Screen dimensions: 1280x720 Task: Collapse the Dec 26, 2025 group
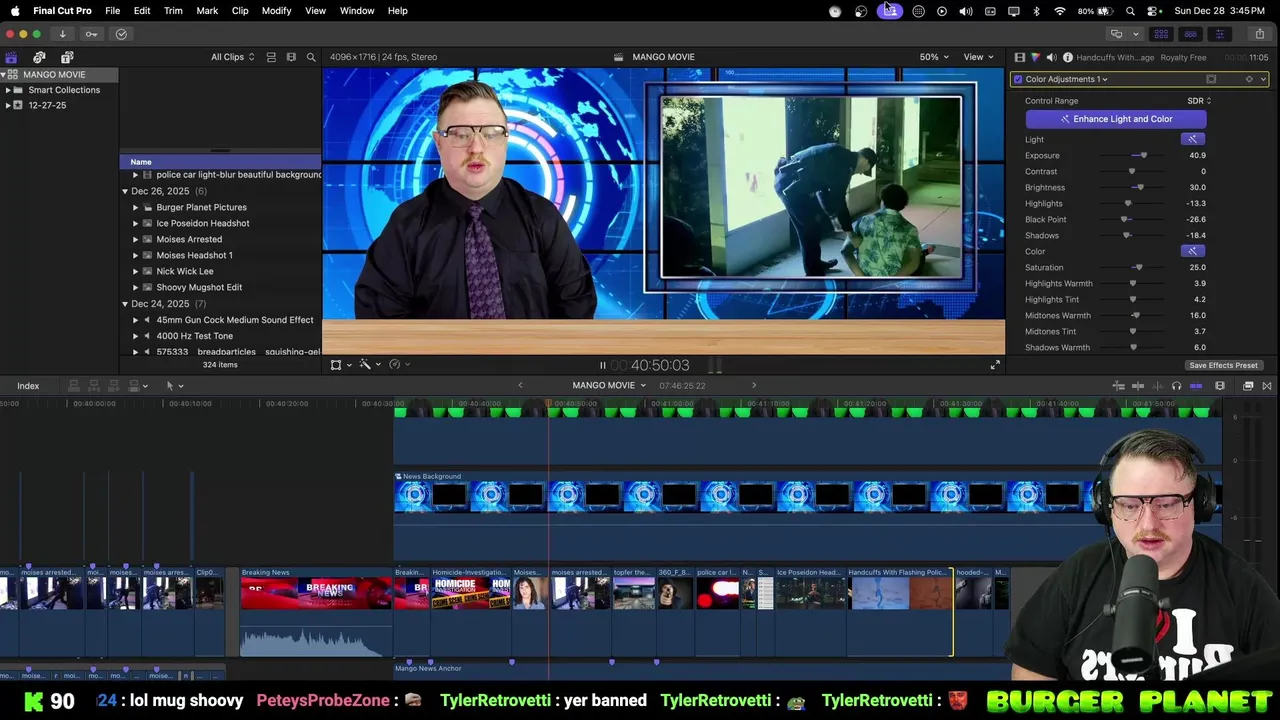tap(125, 191)
